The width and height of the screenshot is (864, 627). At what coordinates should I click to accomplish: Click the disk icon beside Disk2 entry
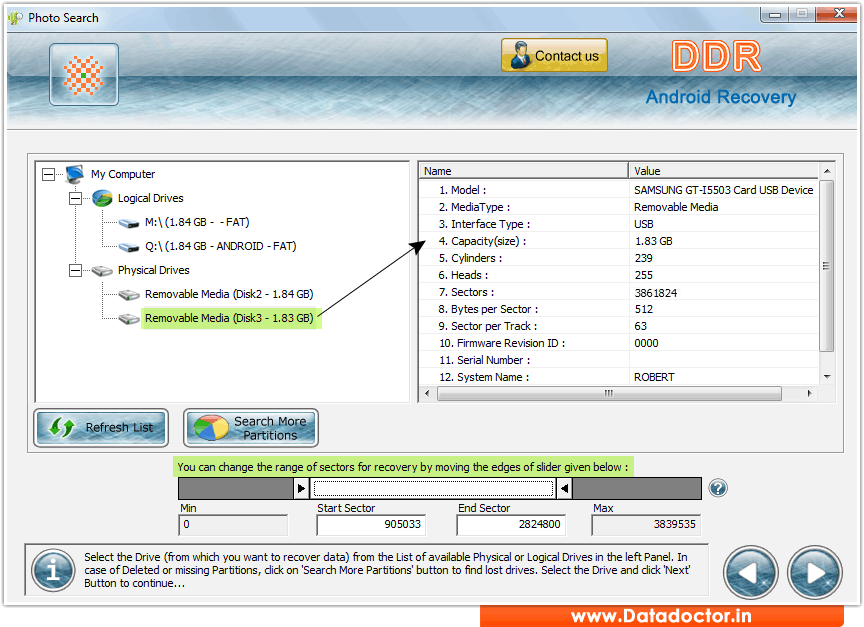tap(129, 294)
